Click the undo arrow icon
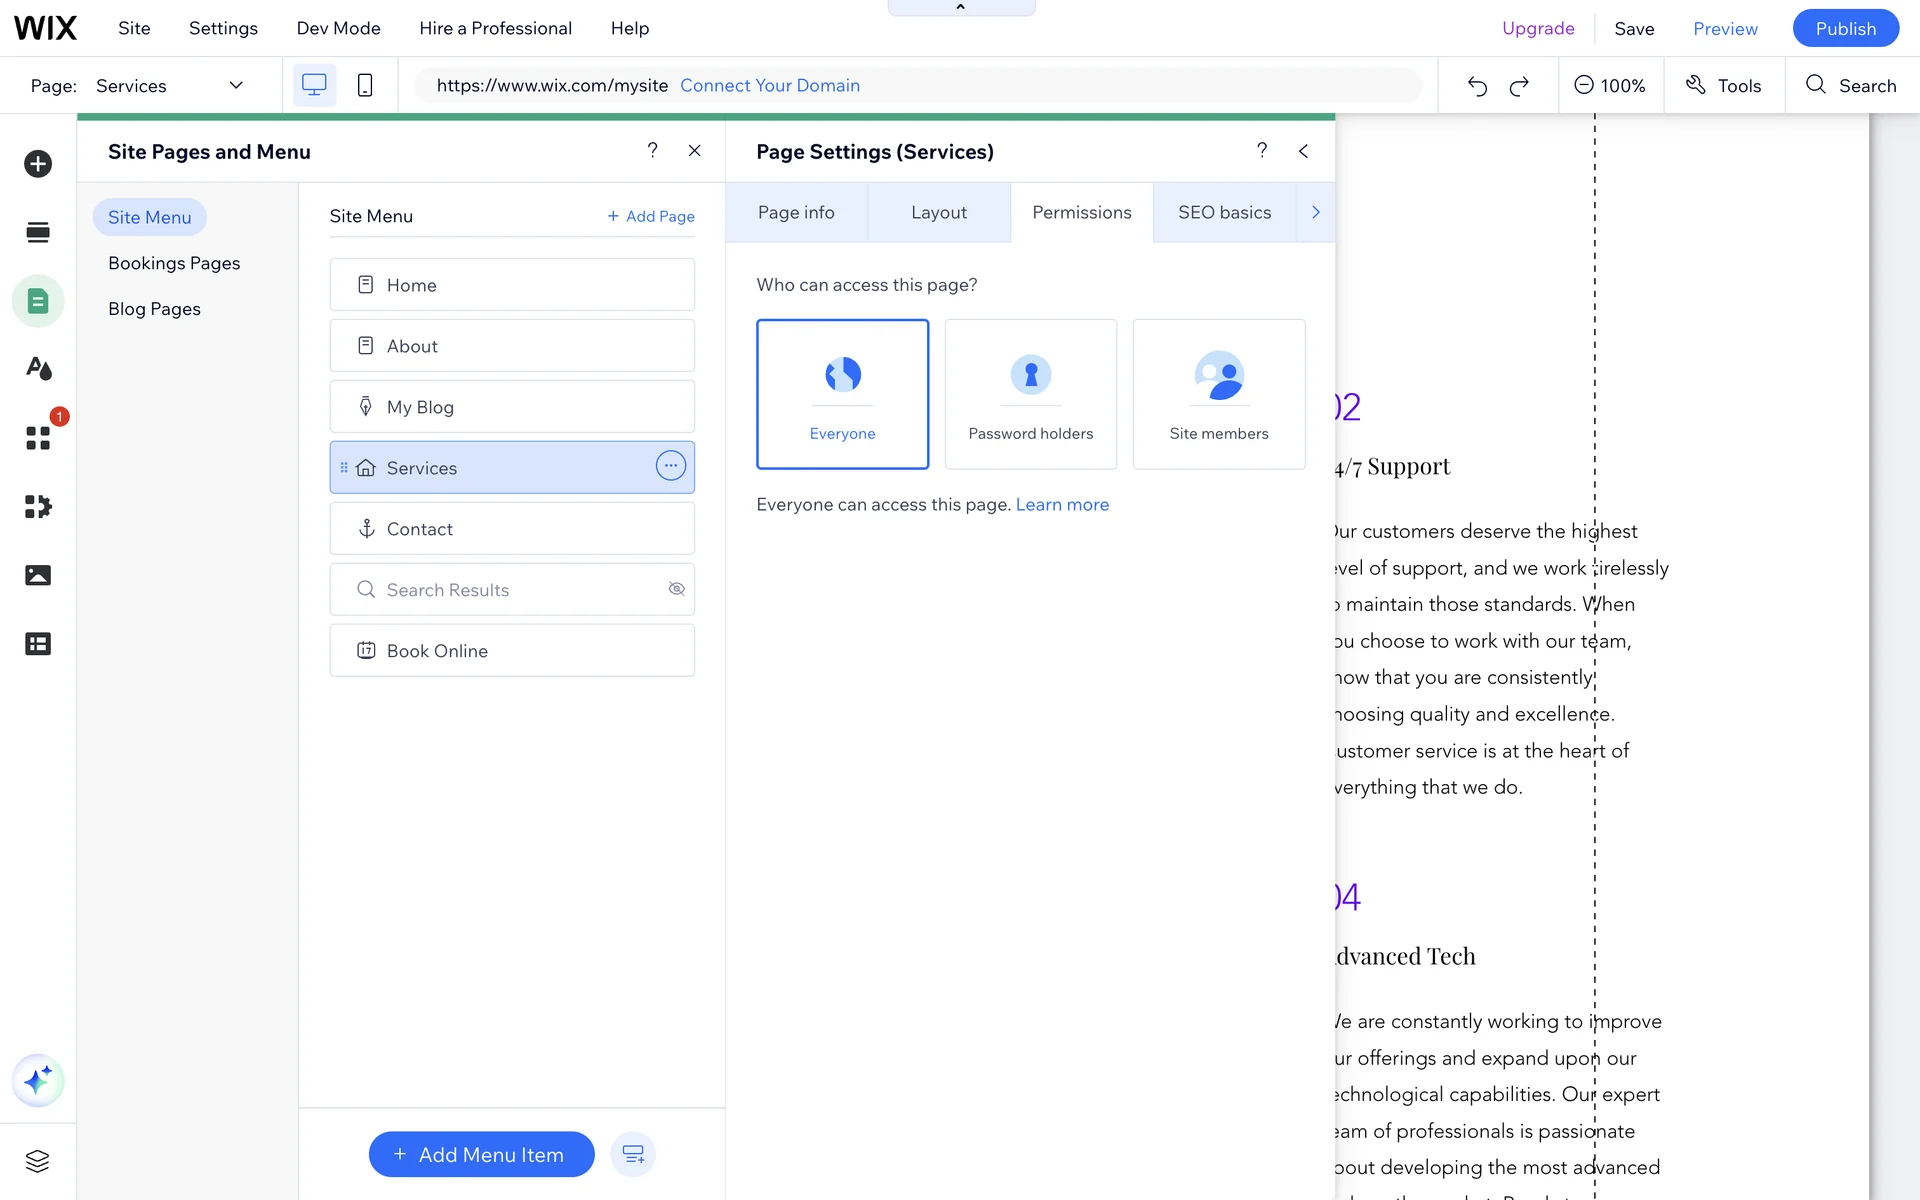1920x1200 pixels. (1477, 86)
